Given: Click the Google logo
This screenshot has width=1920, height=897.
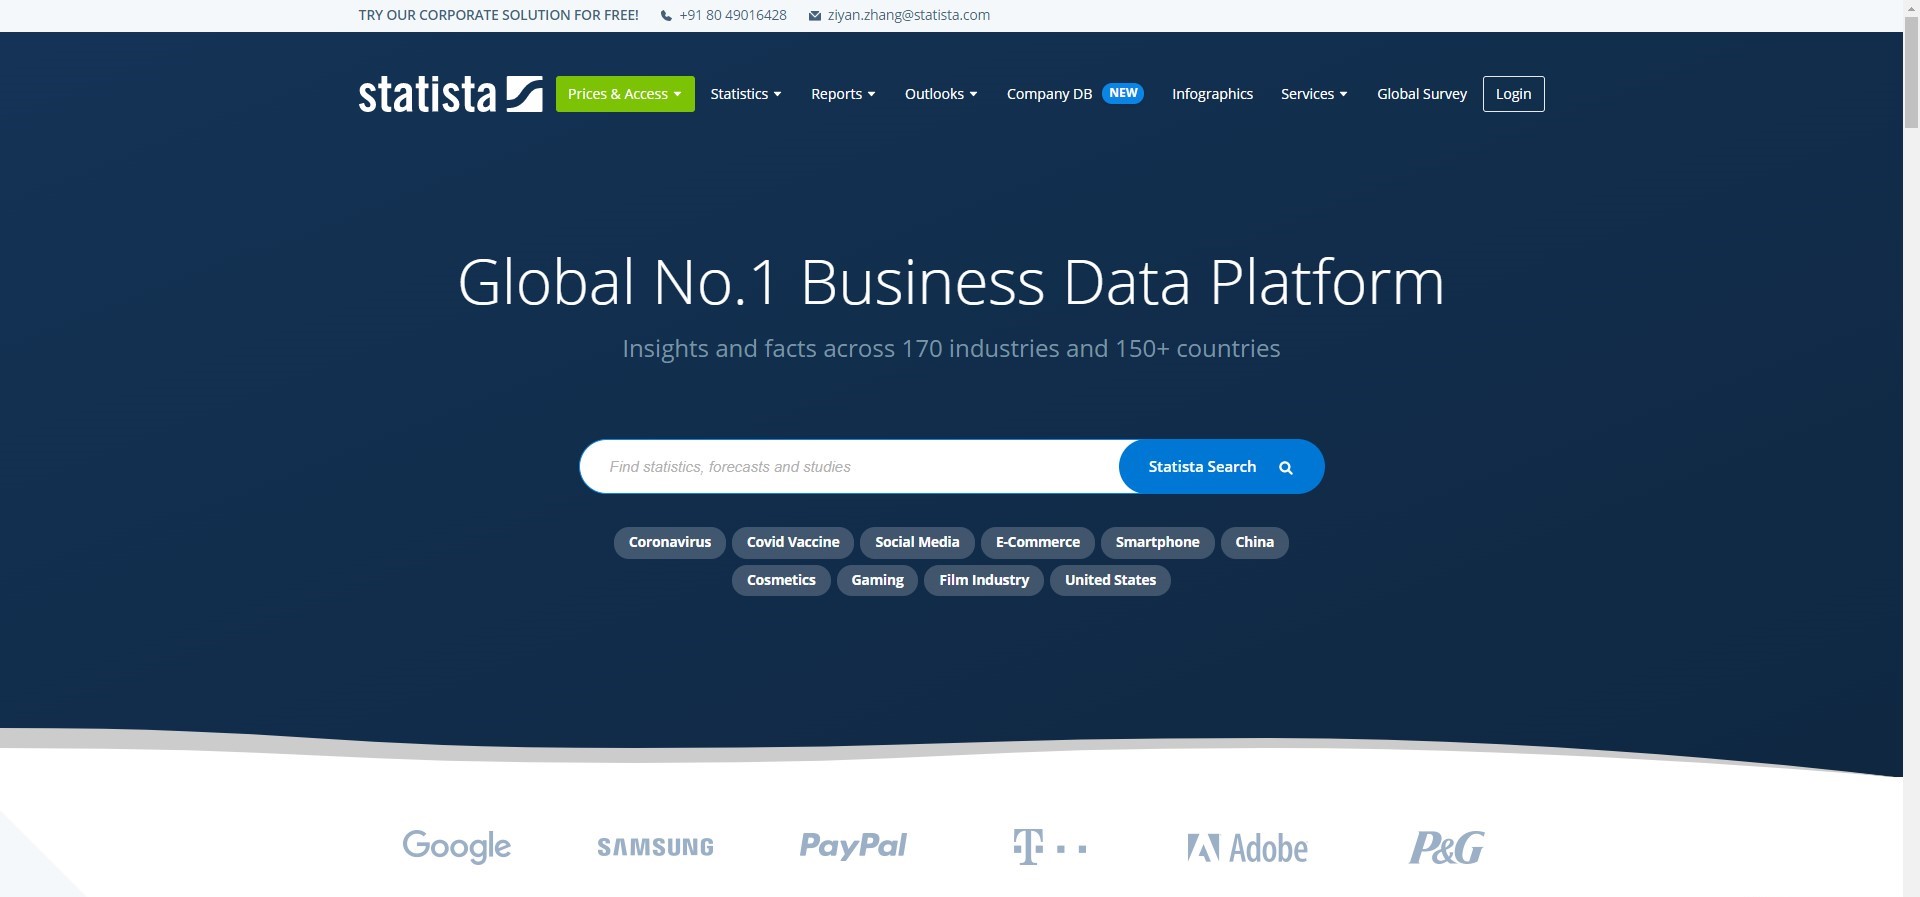Looking at the screenshot, I should coord(456,846).
